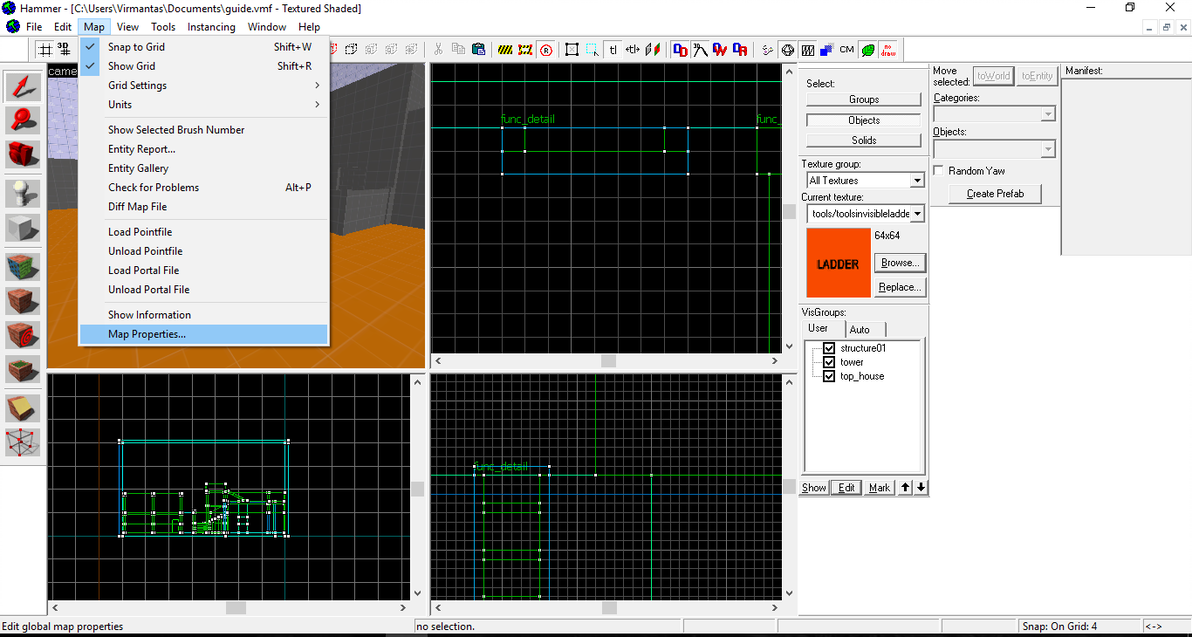The width and height of the screenshot is (1192, 637).
Task: Click the orange LADDER texture preview
Action: (838, 263)
